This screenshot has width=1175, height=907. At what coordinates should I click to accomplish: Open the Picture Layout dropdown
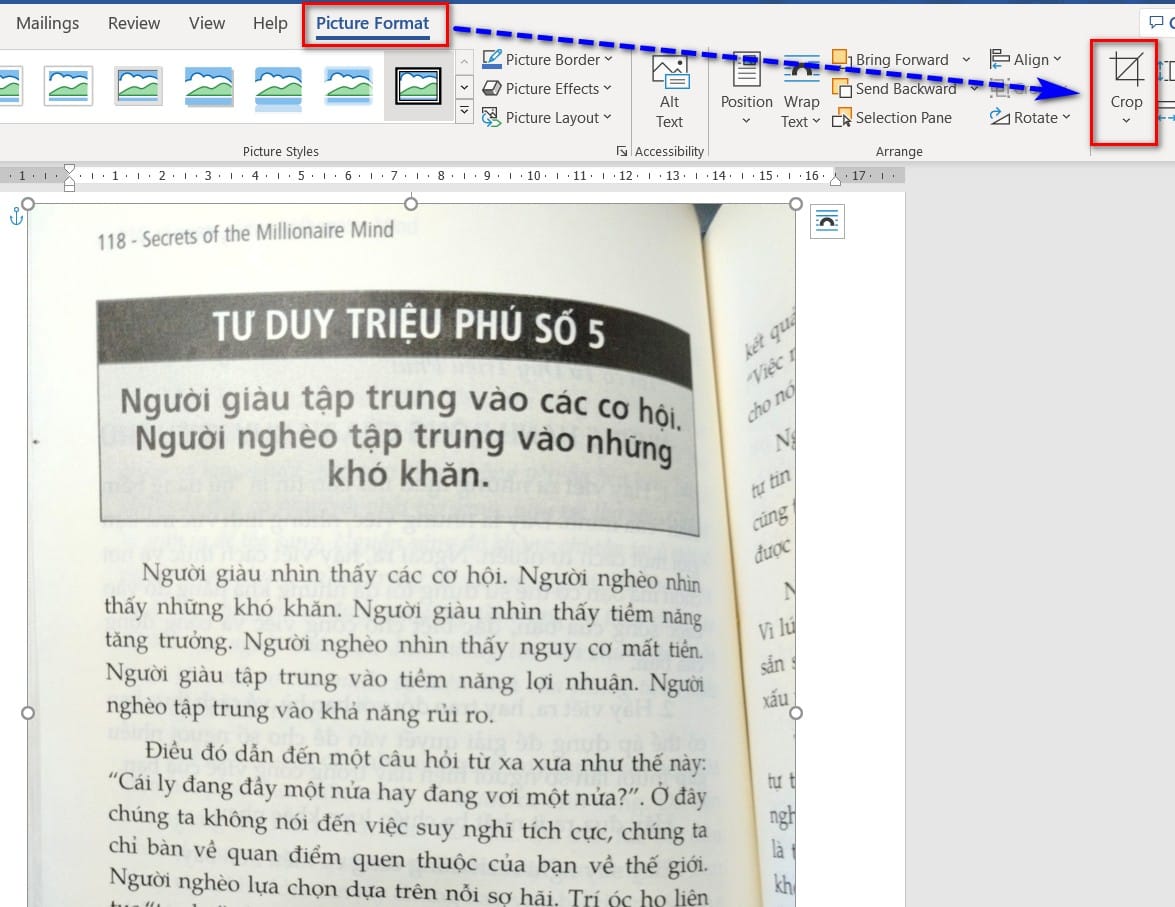tap(547, 118)
